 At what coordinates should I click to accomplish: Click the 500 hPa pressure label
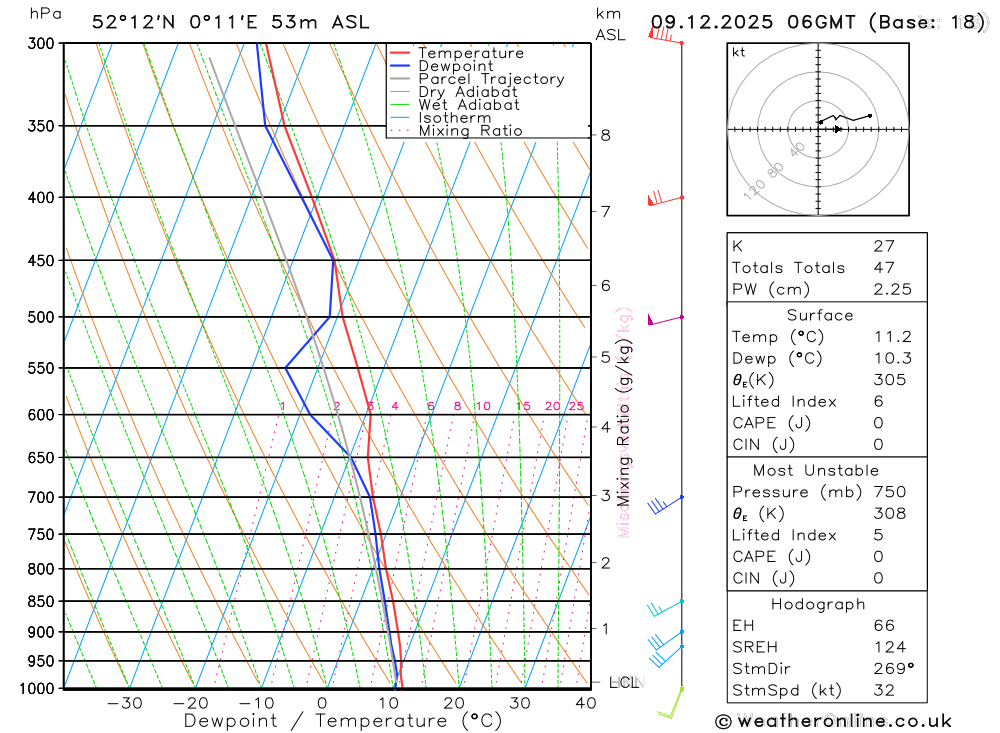pyautogui.click(x=41, y=318)
